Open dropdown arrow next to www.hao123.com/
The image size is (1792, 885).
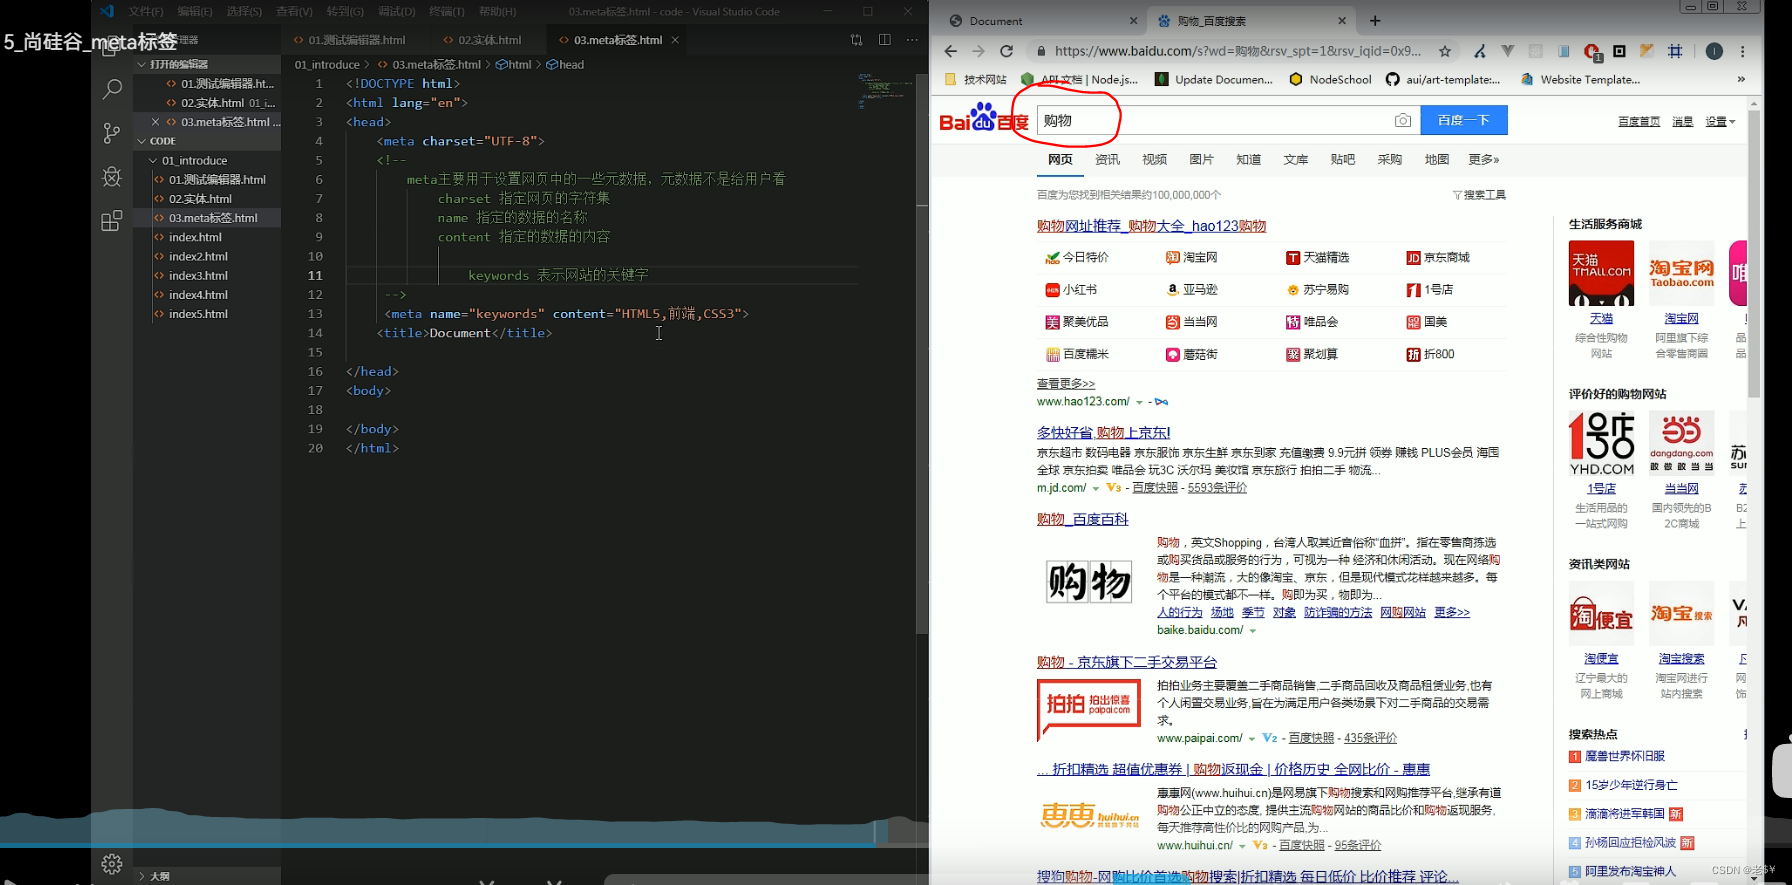[x=1139, y=402]
